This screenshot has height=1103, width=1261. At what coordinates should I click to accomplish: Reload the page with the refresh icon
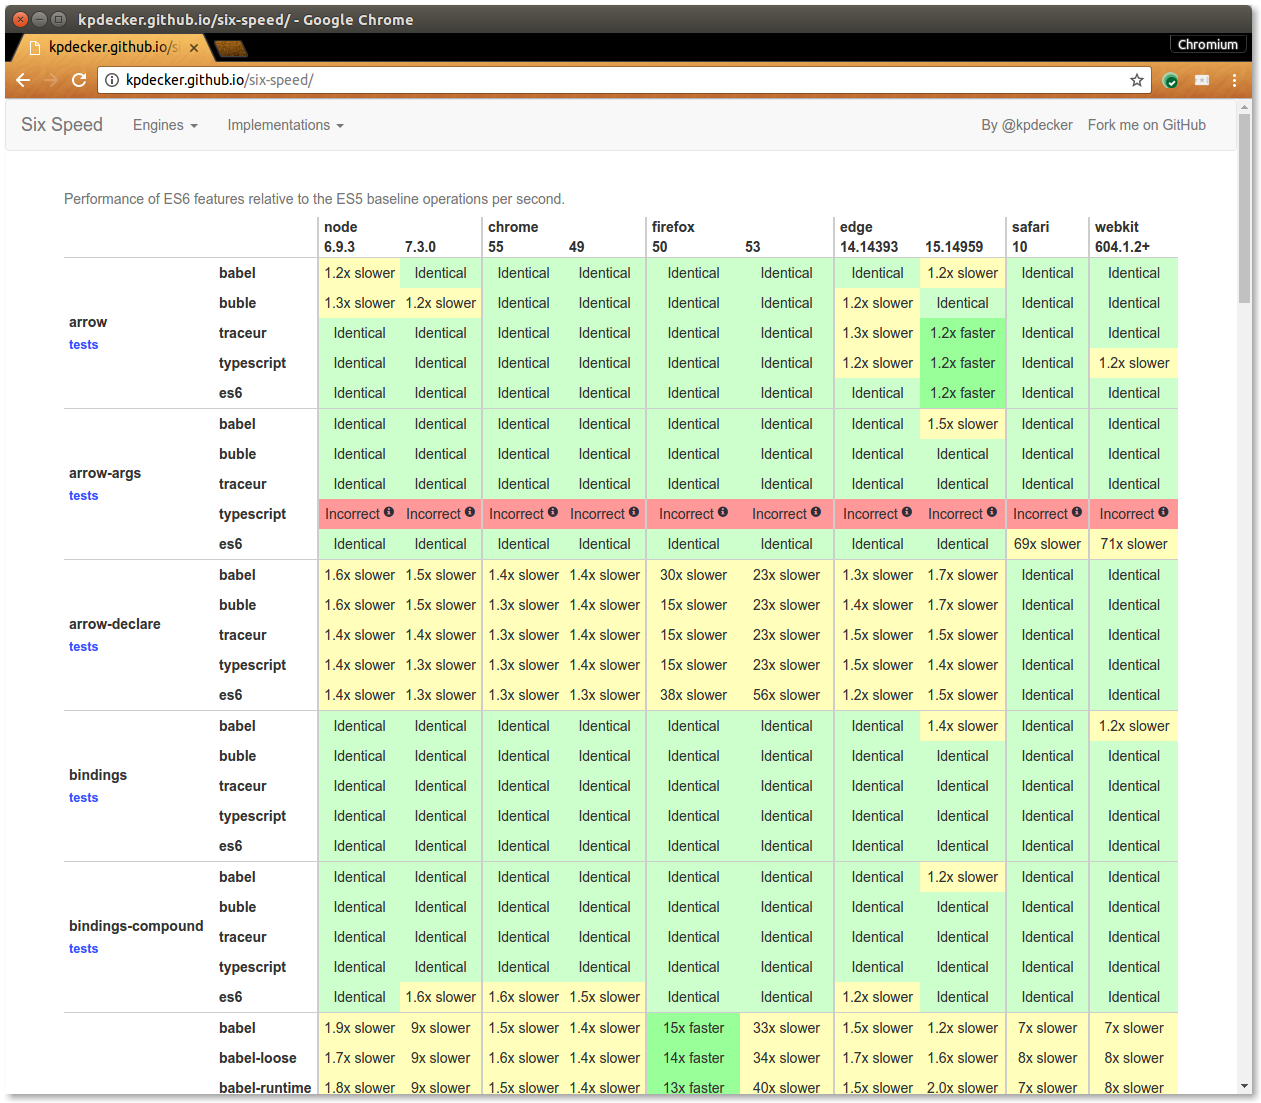[79, 80]
